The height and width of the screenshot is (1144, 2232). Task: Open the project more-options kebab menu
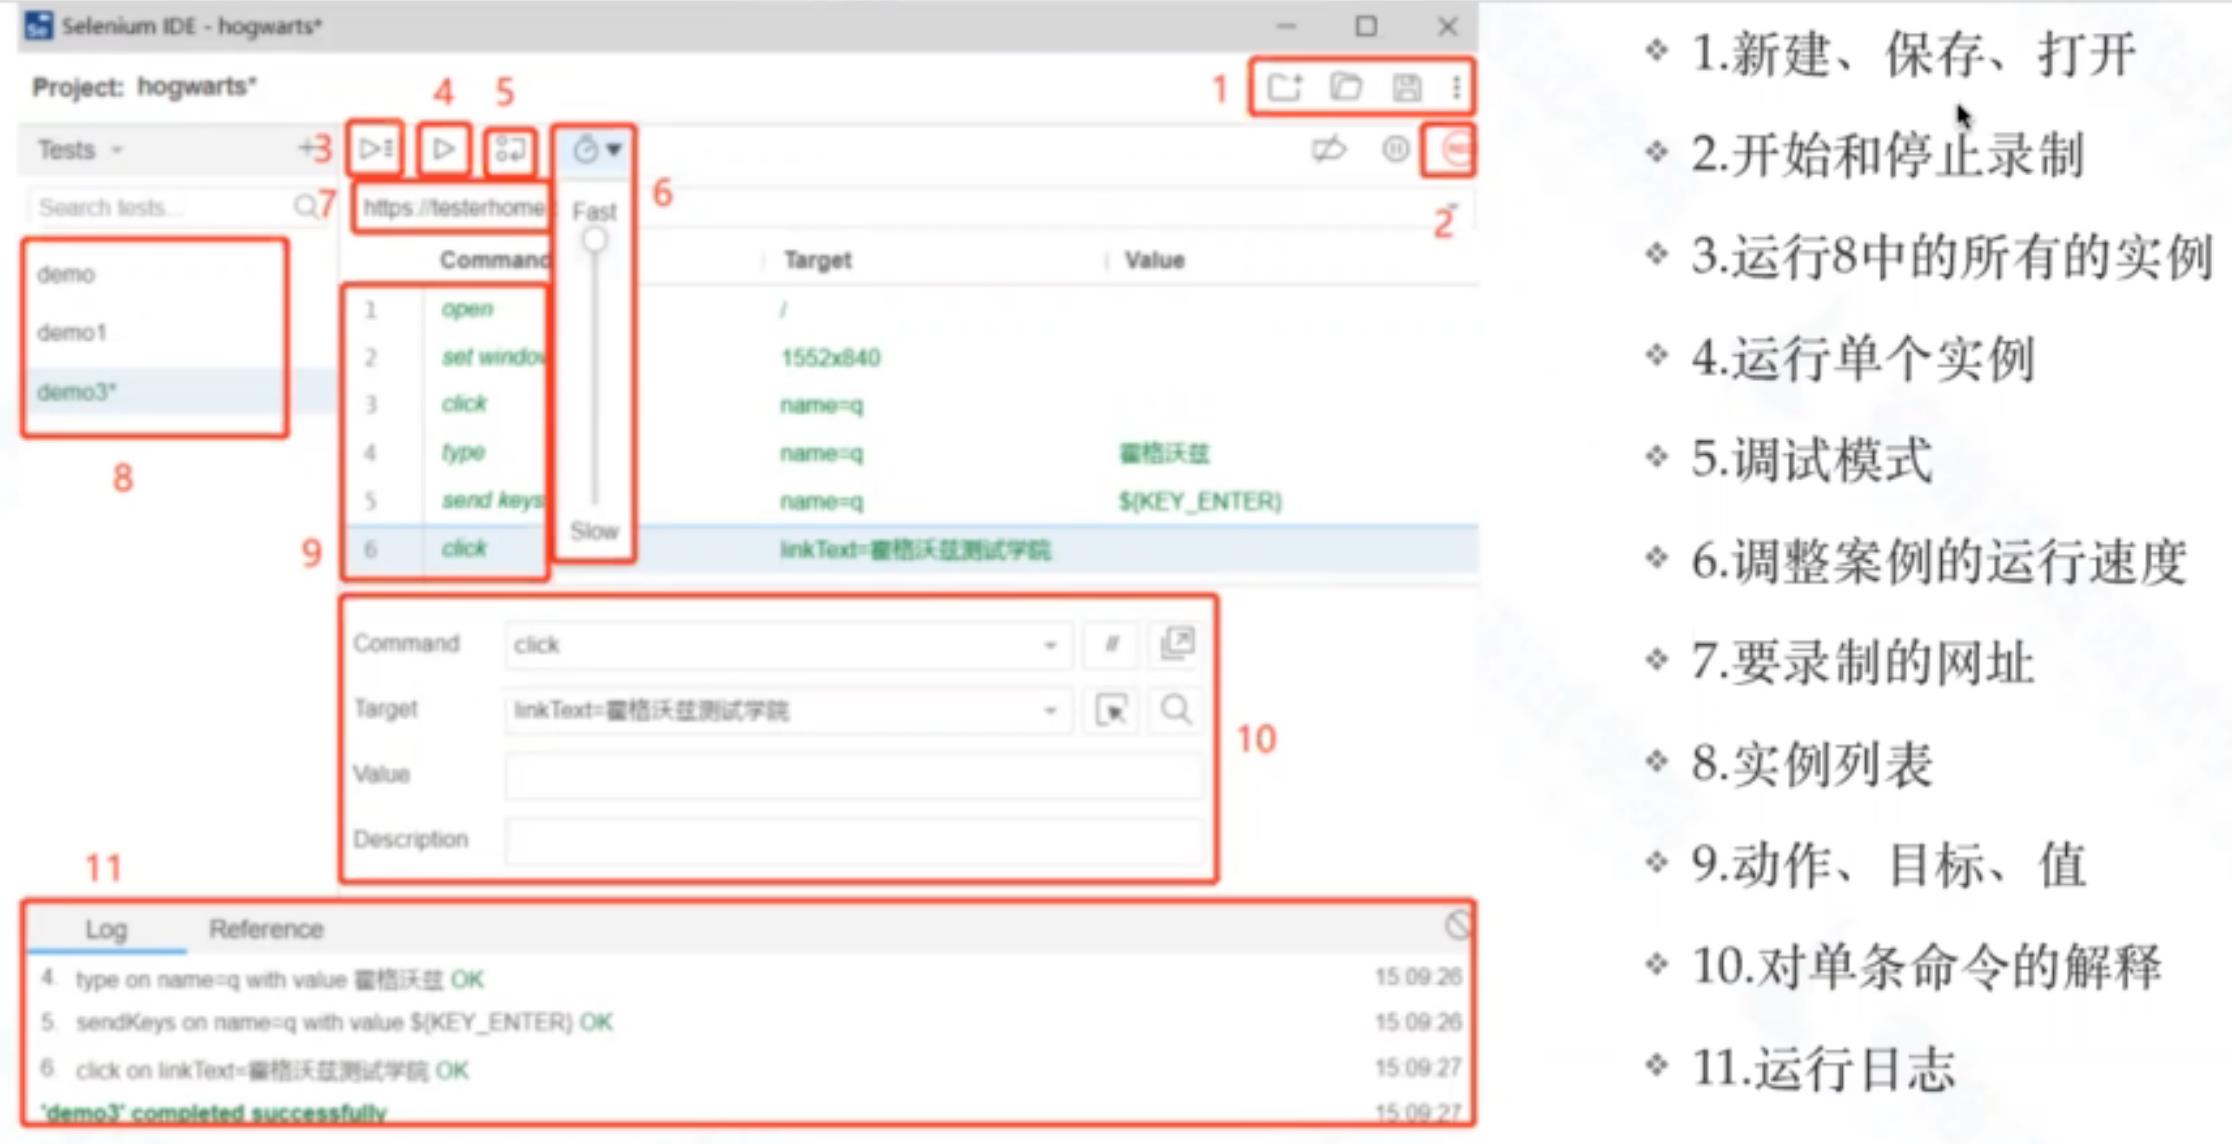(1456, 88)
